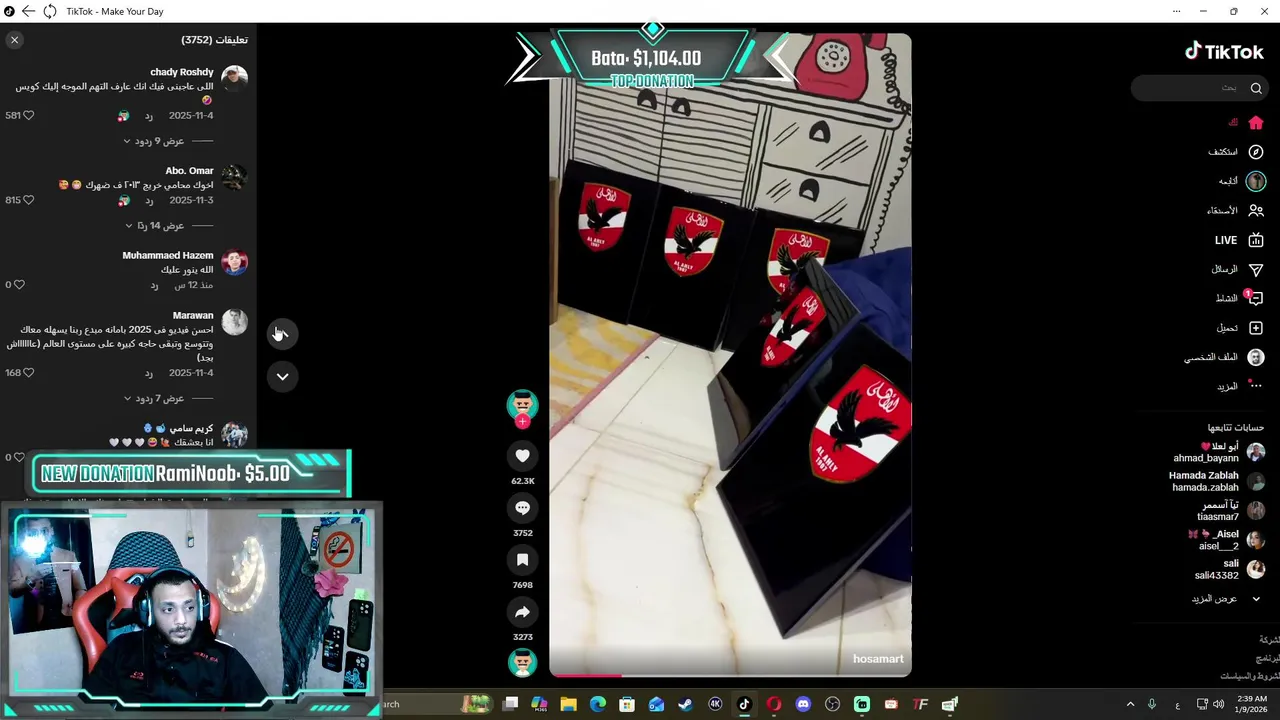Viewport: 1280px width, 720px height.
Task: Click the sound disc avatar below share
Action: tap(522, 662)
